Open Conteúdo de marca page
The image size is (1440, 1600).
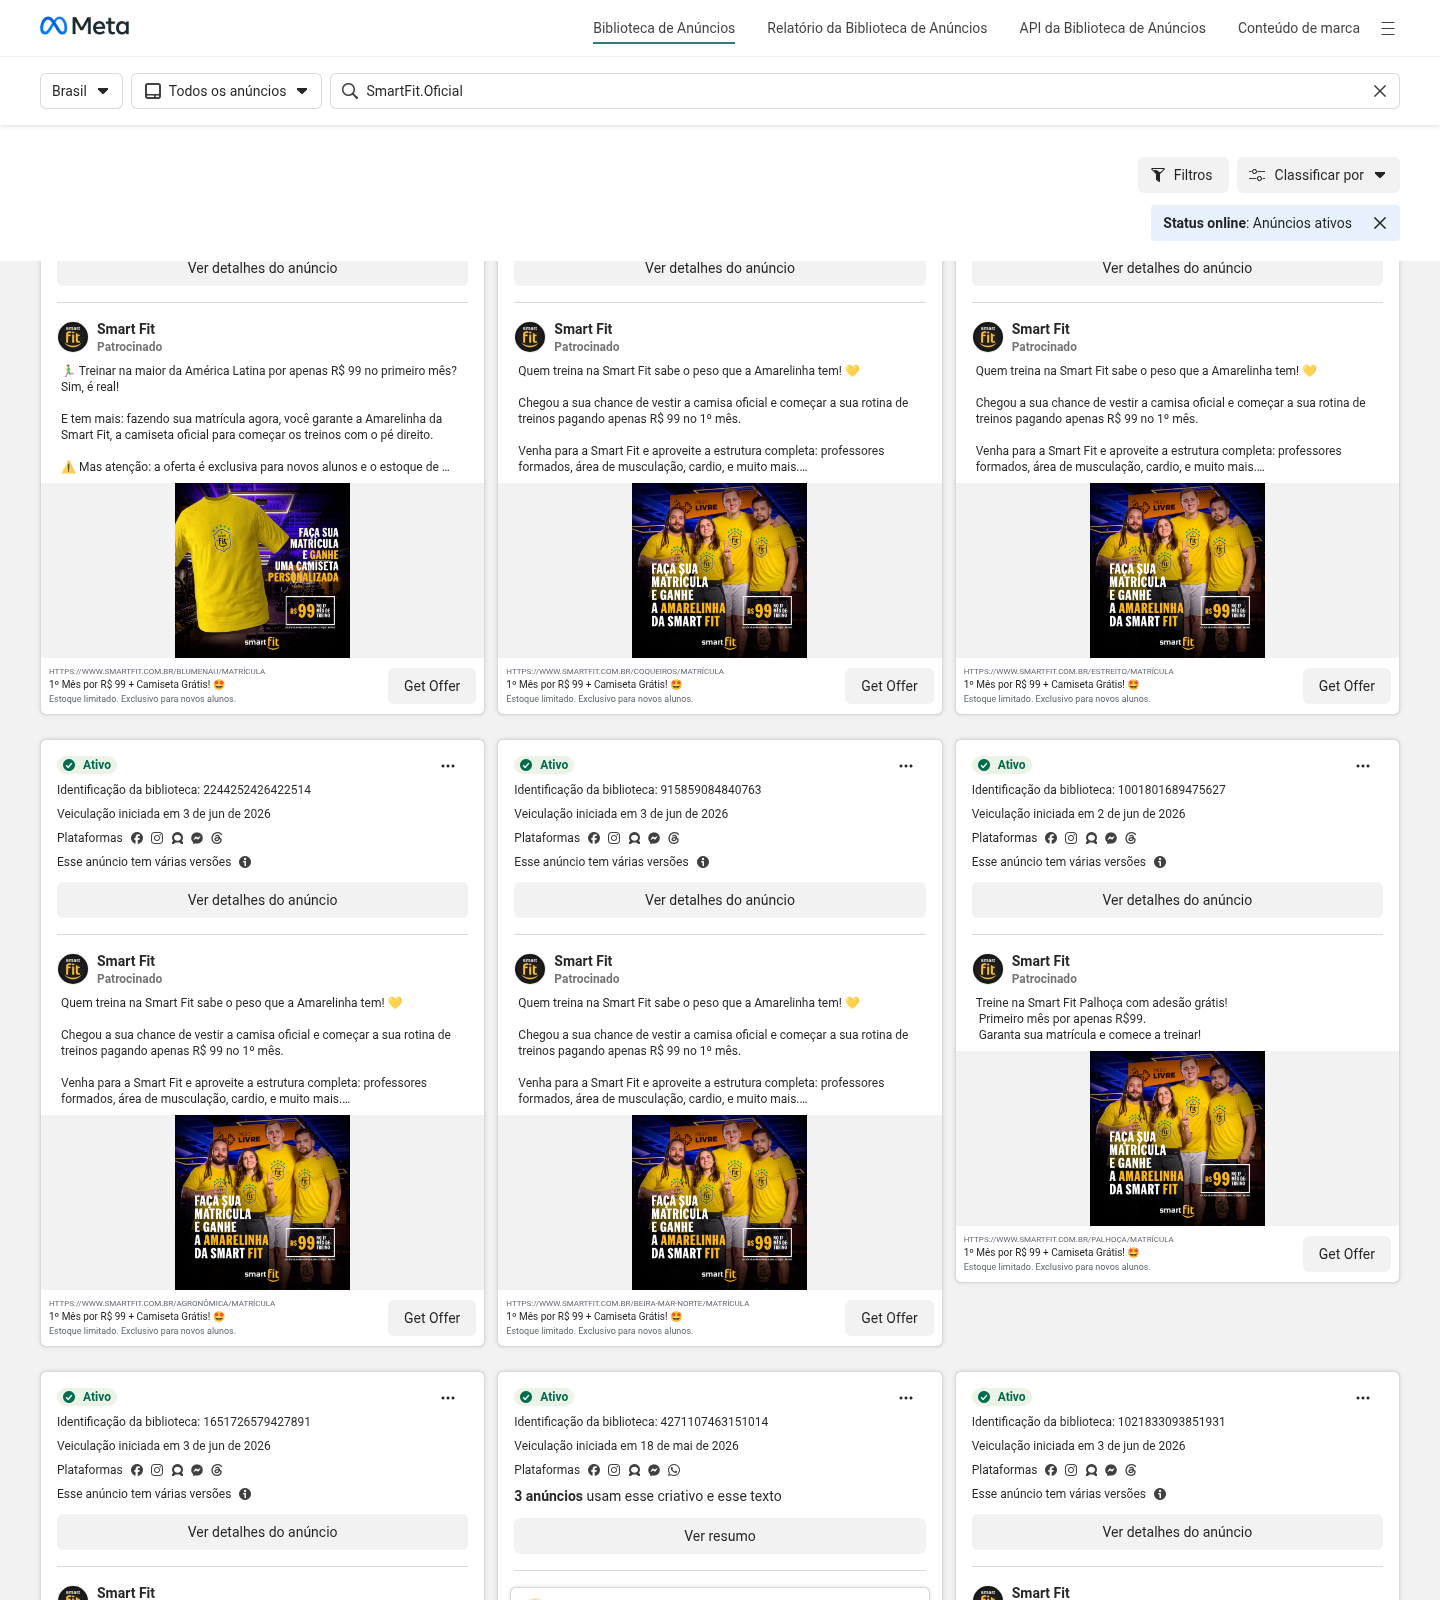(x=1299, y=28)
